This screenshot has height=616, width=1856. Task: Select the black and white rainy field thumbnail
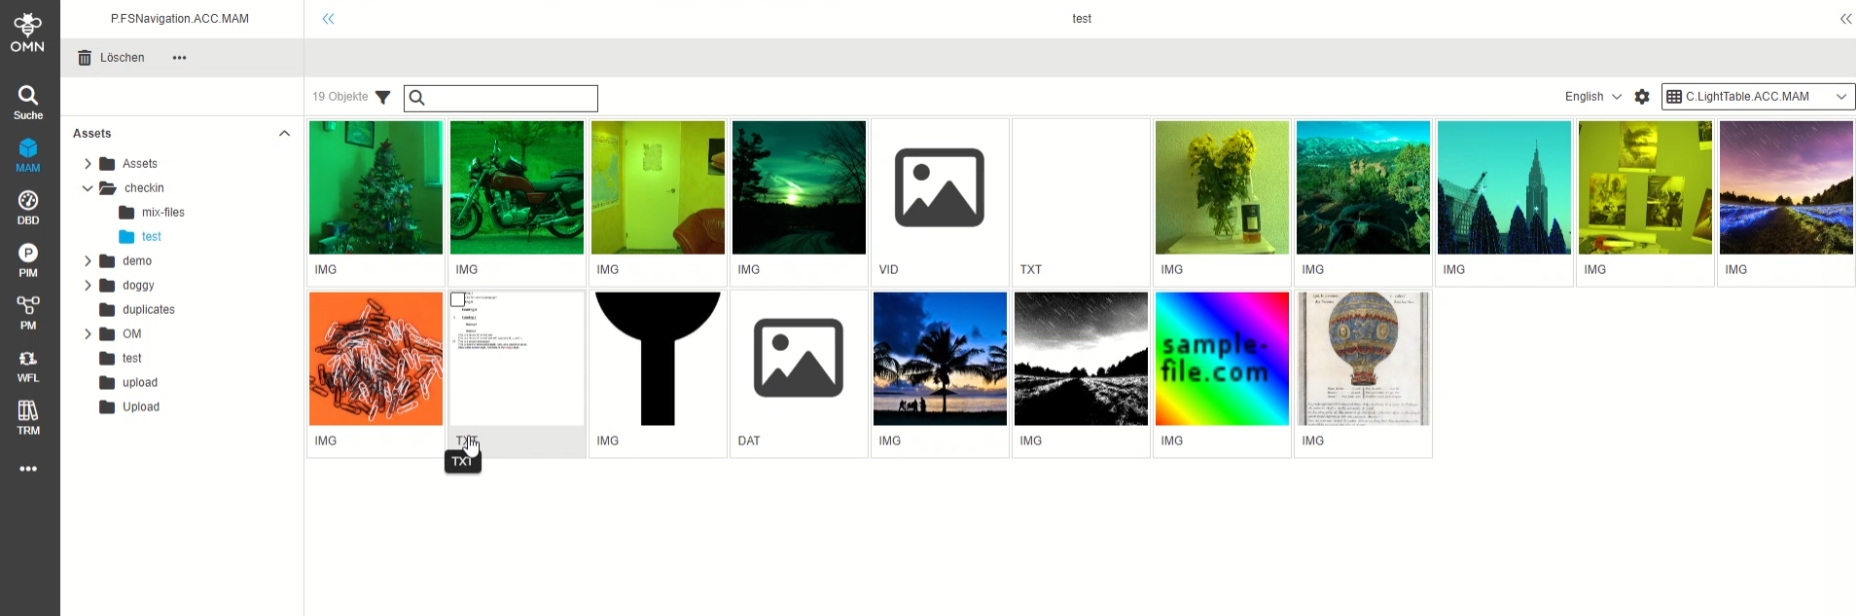coord(1081,359)
